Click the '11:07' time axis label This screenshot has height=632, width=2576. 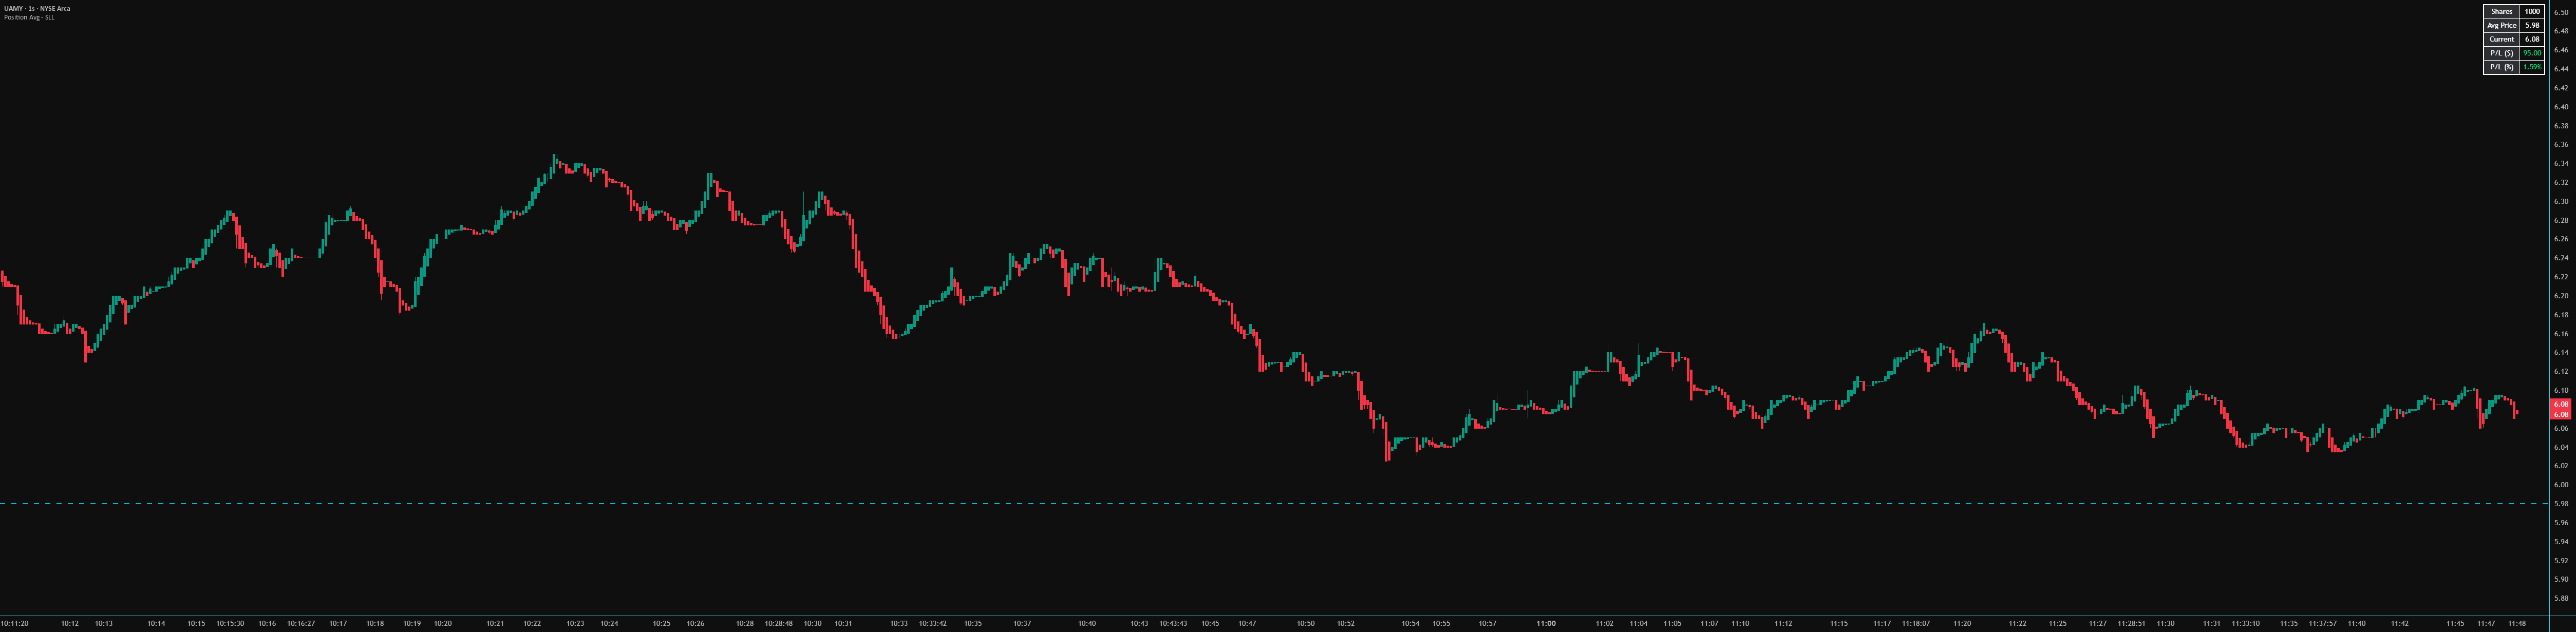tap(1709, 623)
